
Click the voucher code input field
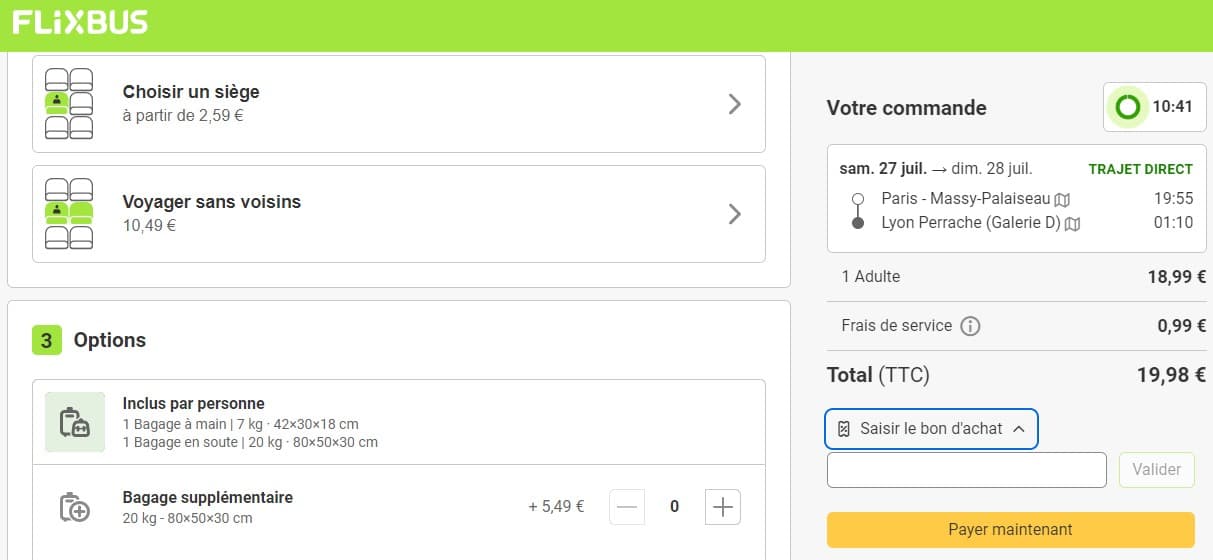pos(966,470)
